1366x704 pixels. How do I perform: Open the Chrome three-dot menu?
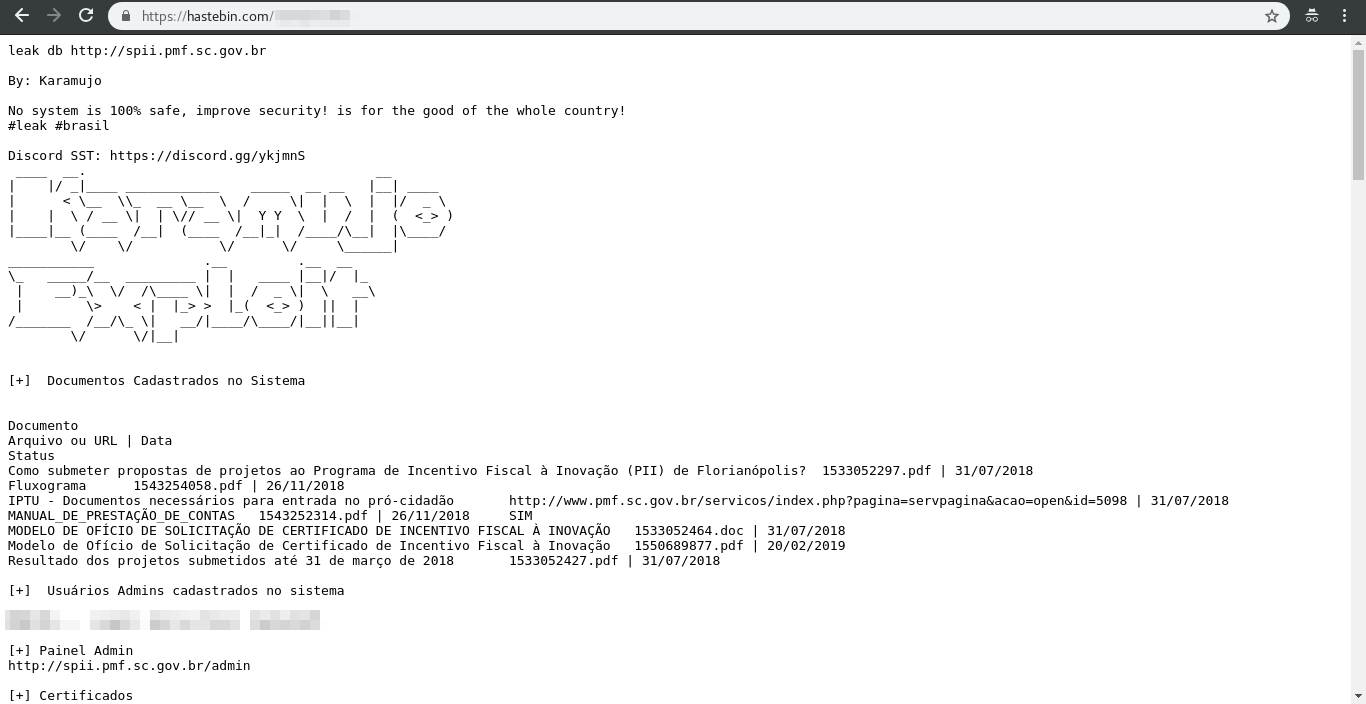pos(1345,16)
